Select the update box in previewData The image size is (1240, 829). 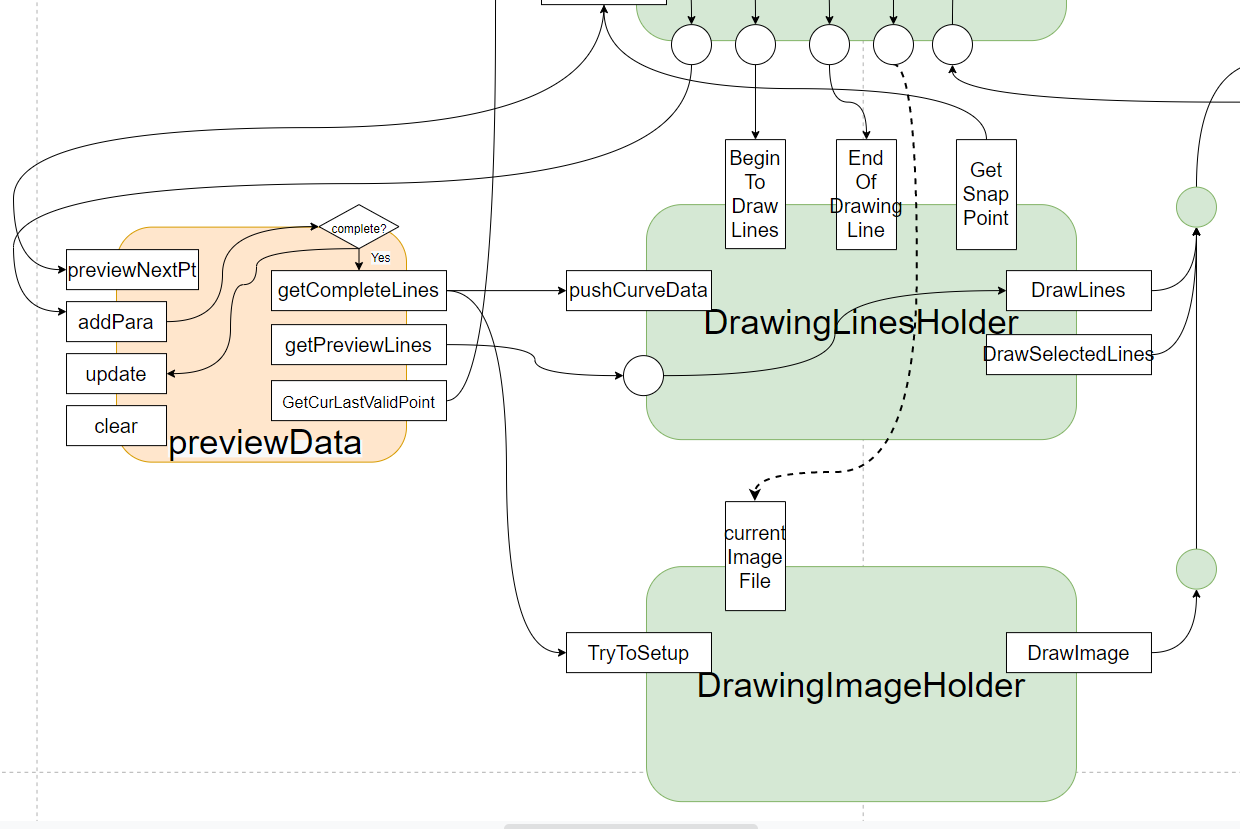click(x=116, y=374)
